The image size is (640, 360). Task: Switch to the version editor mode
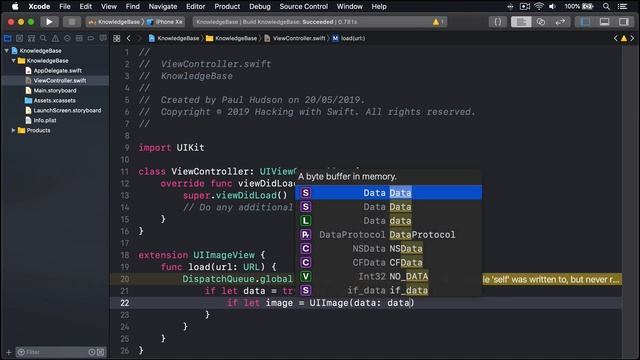pos(560,22)
